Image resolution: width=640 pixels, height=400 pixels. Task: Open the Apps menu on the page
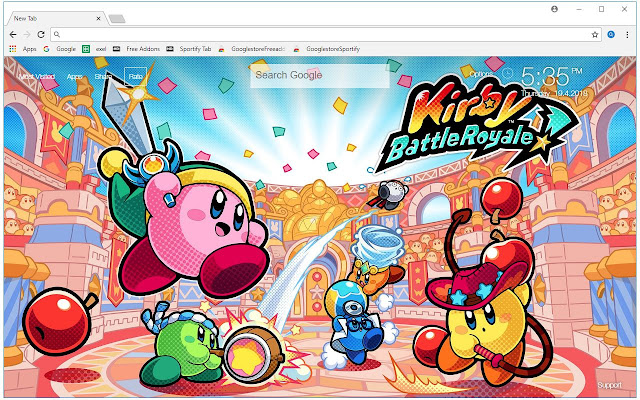point(74,76)
